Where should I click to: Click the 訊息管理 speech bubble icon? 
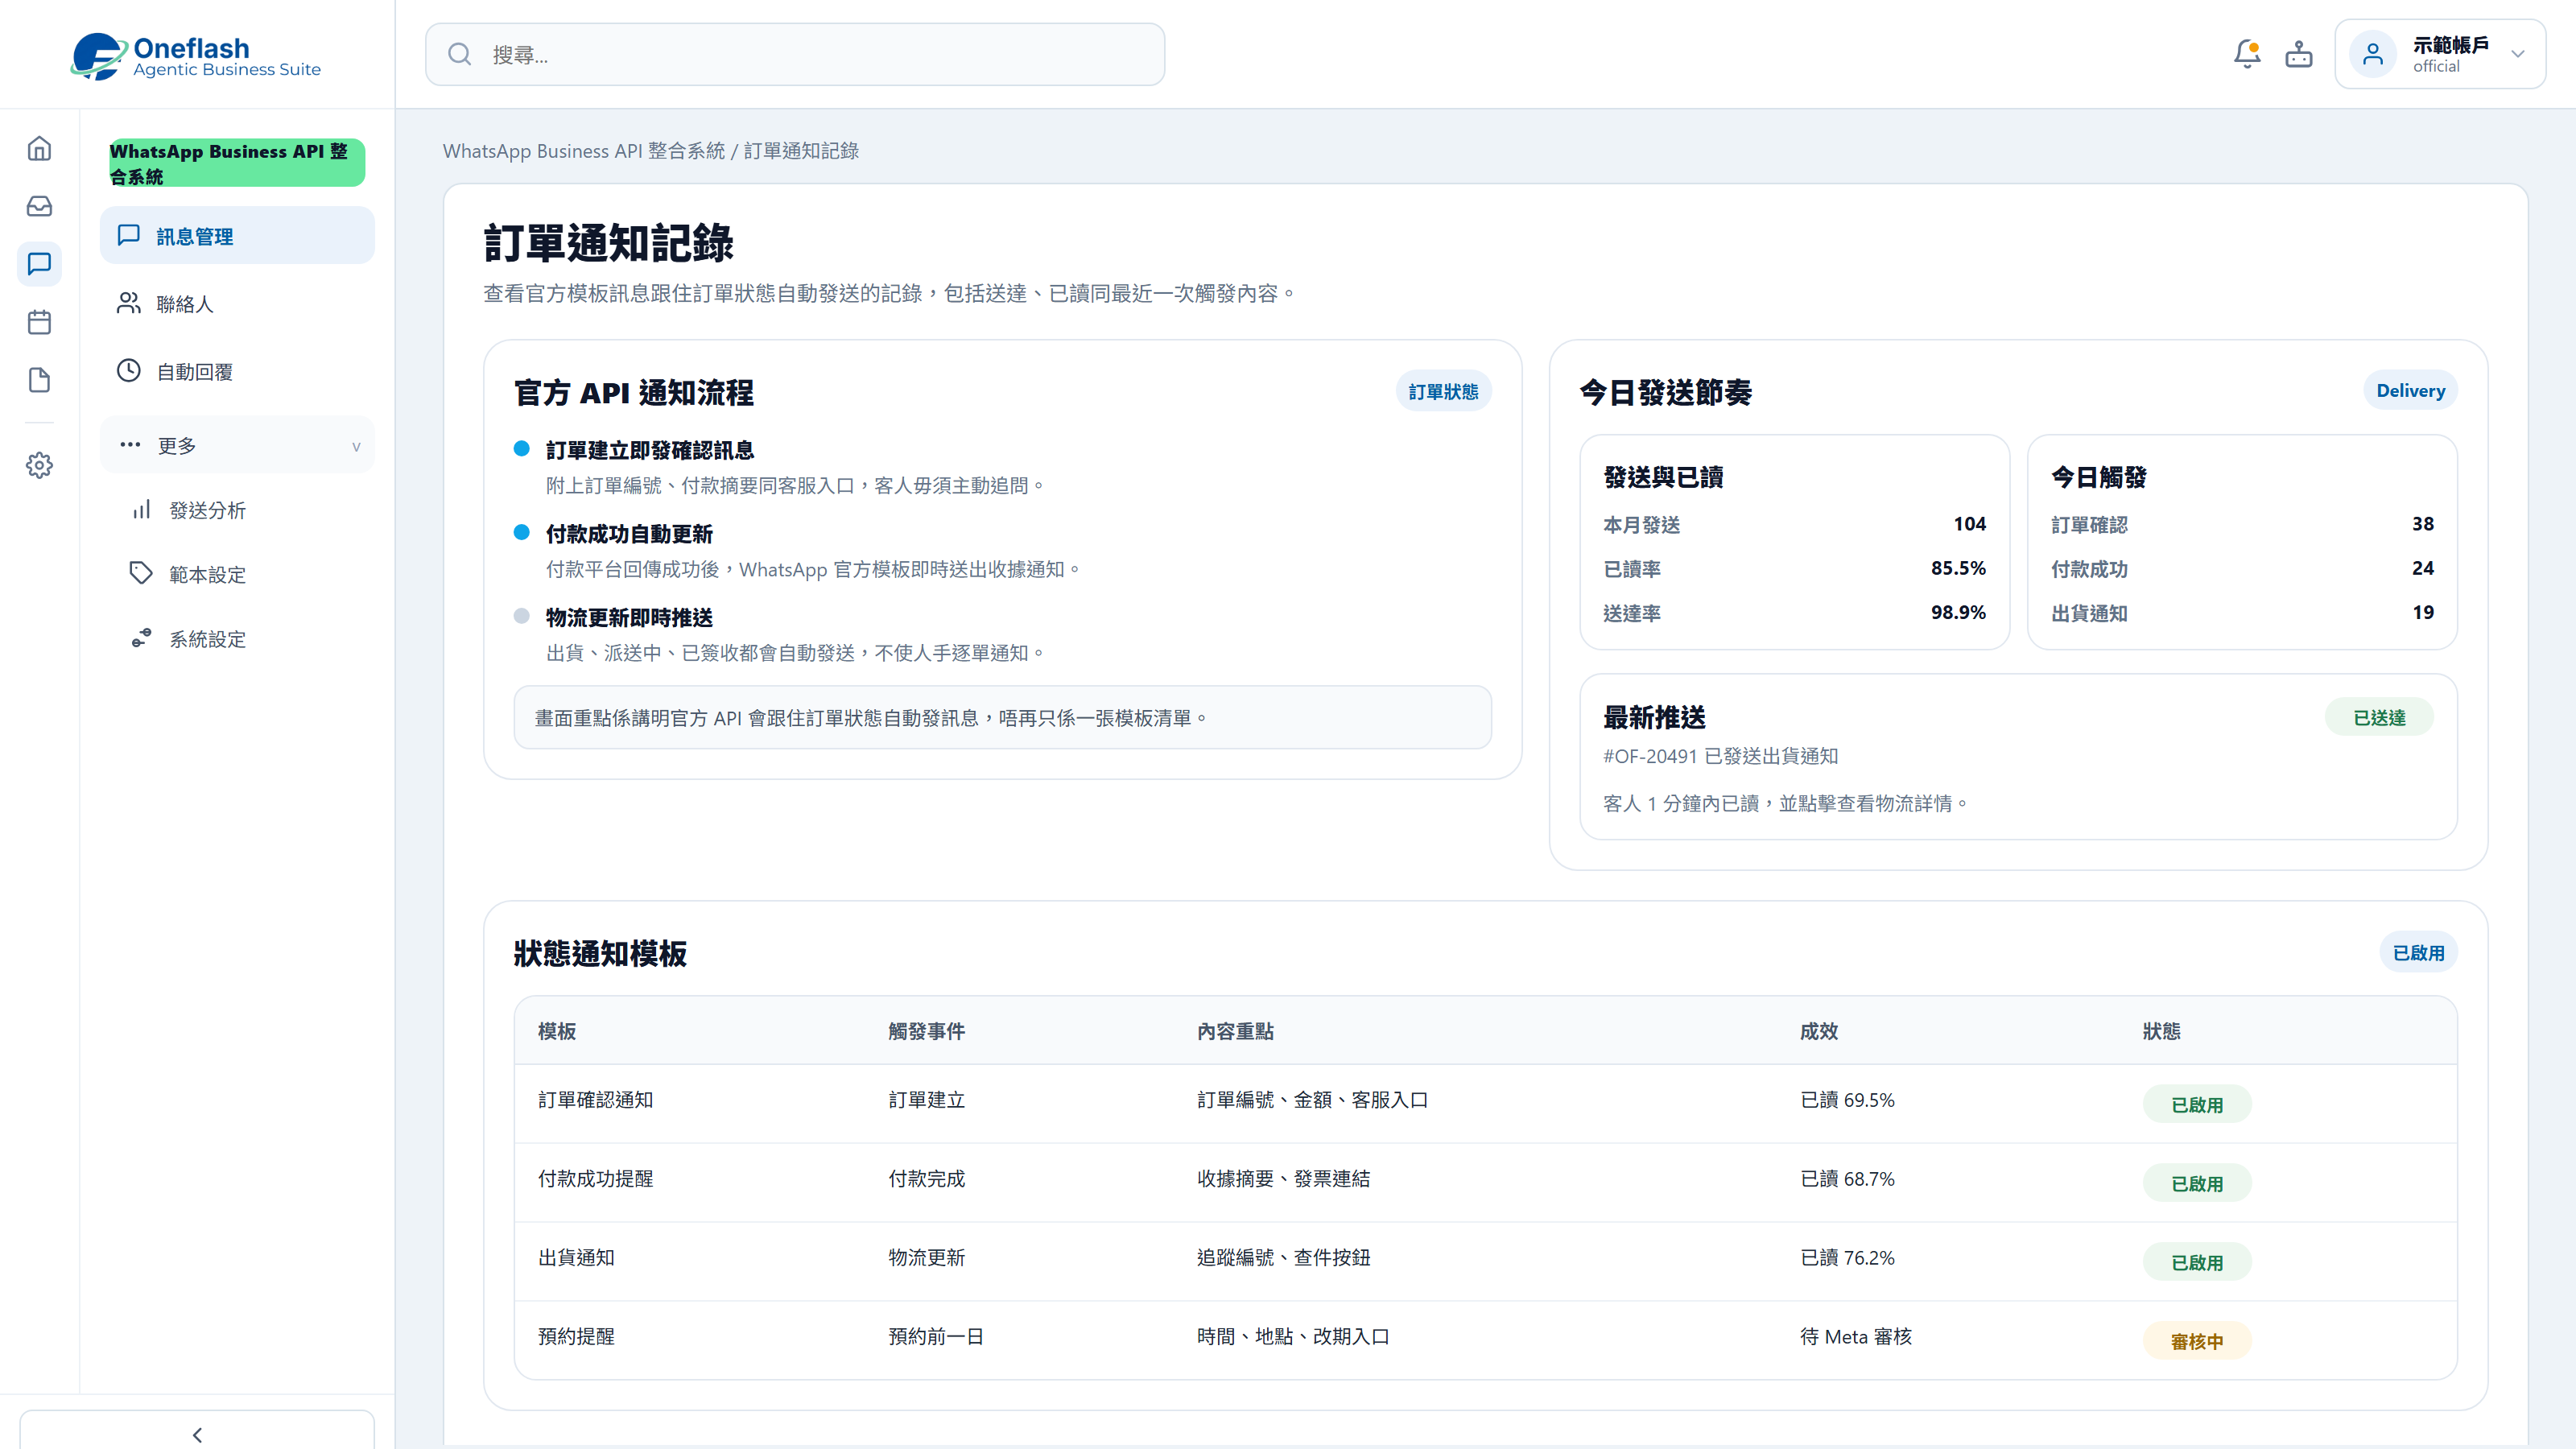[129, 235]
